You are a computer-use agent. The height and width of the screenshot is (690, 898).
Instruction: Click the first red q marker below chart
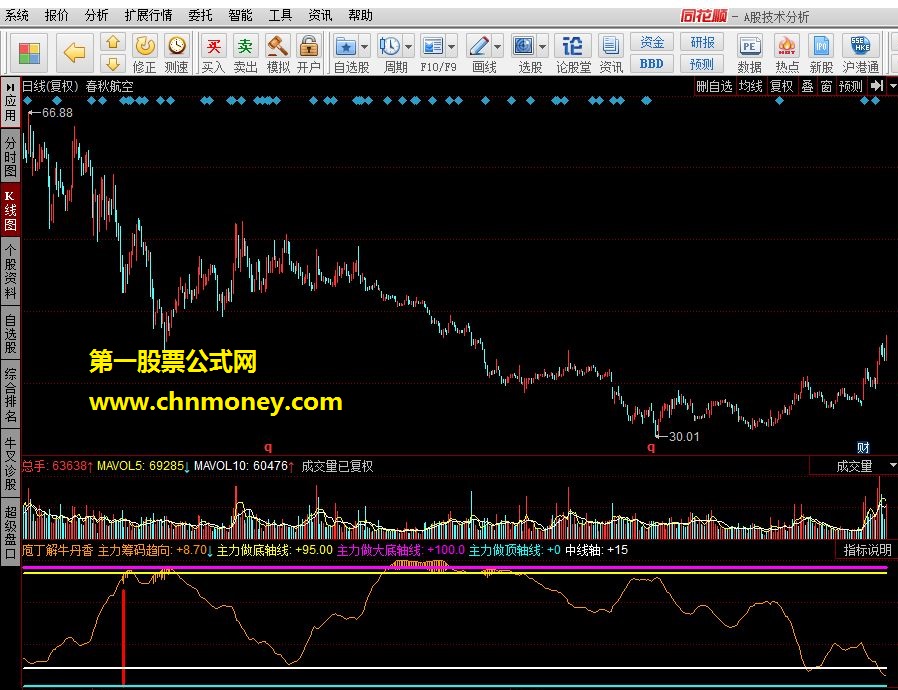(x=268, y=447)
